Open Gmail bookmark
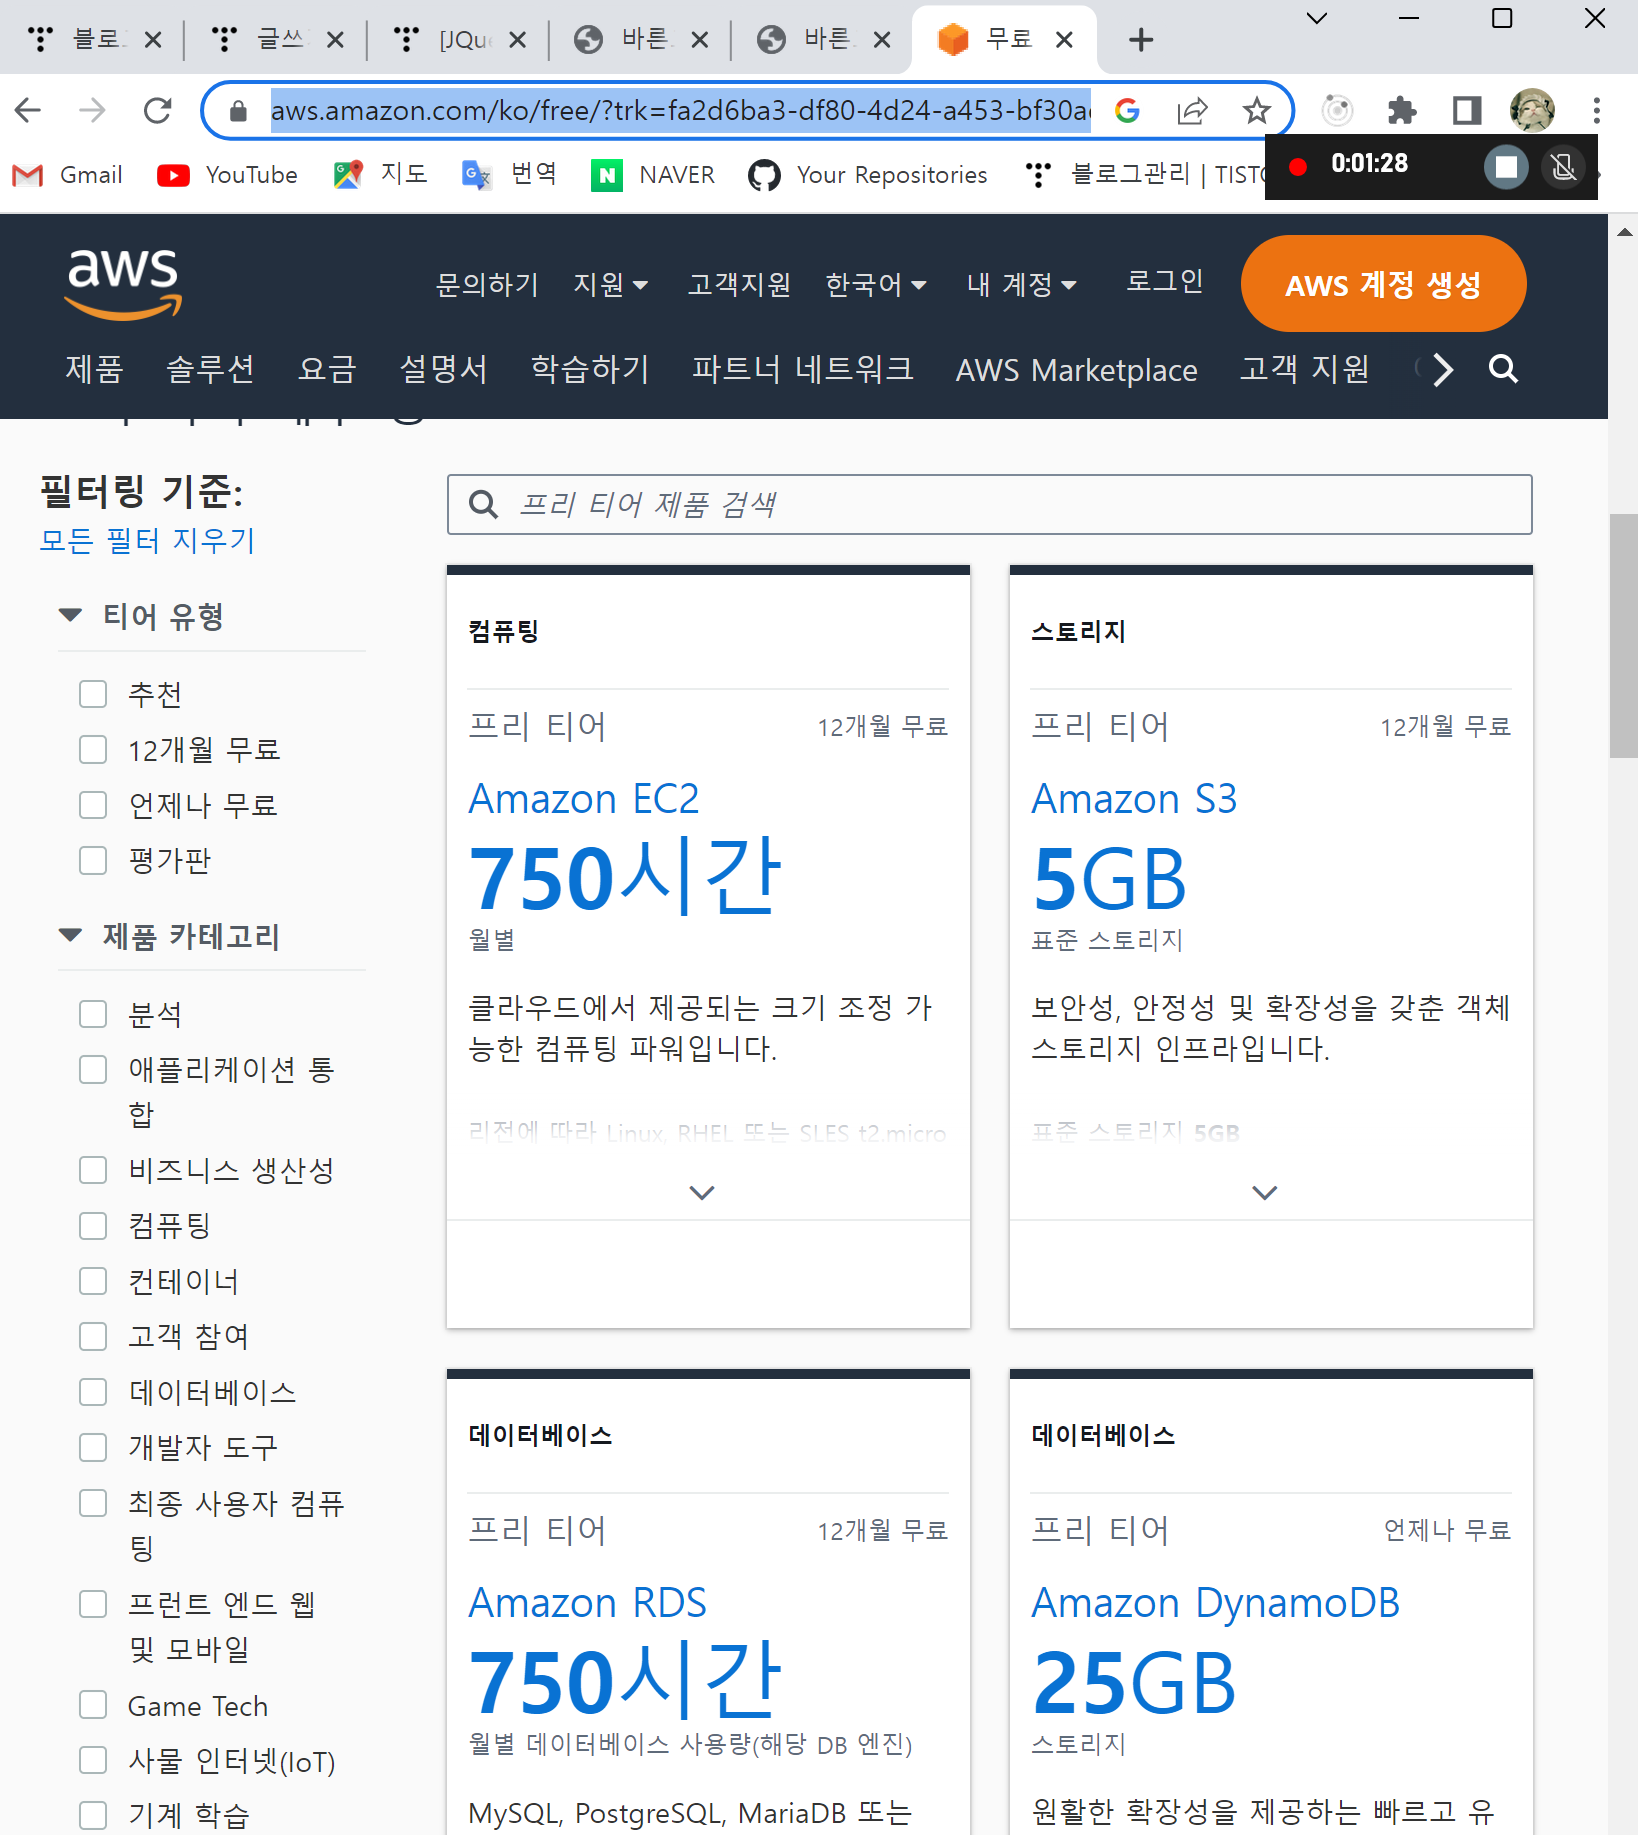Image resolution: width=1638 pixels, height=1835 pixels. click(68, 175)
